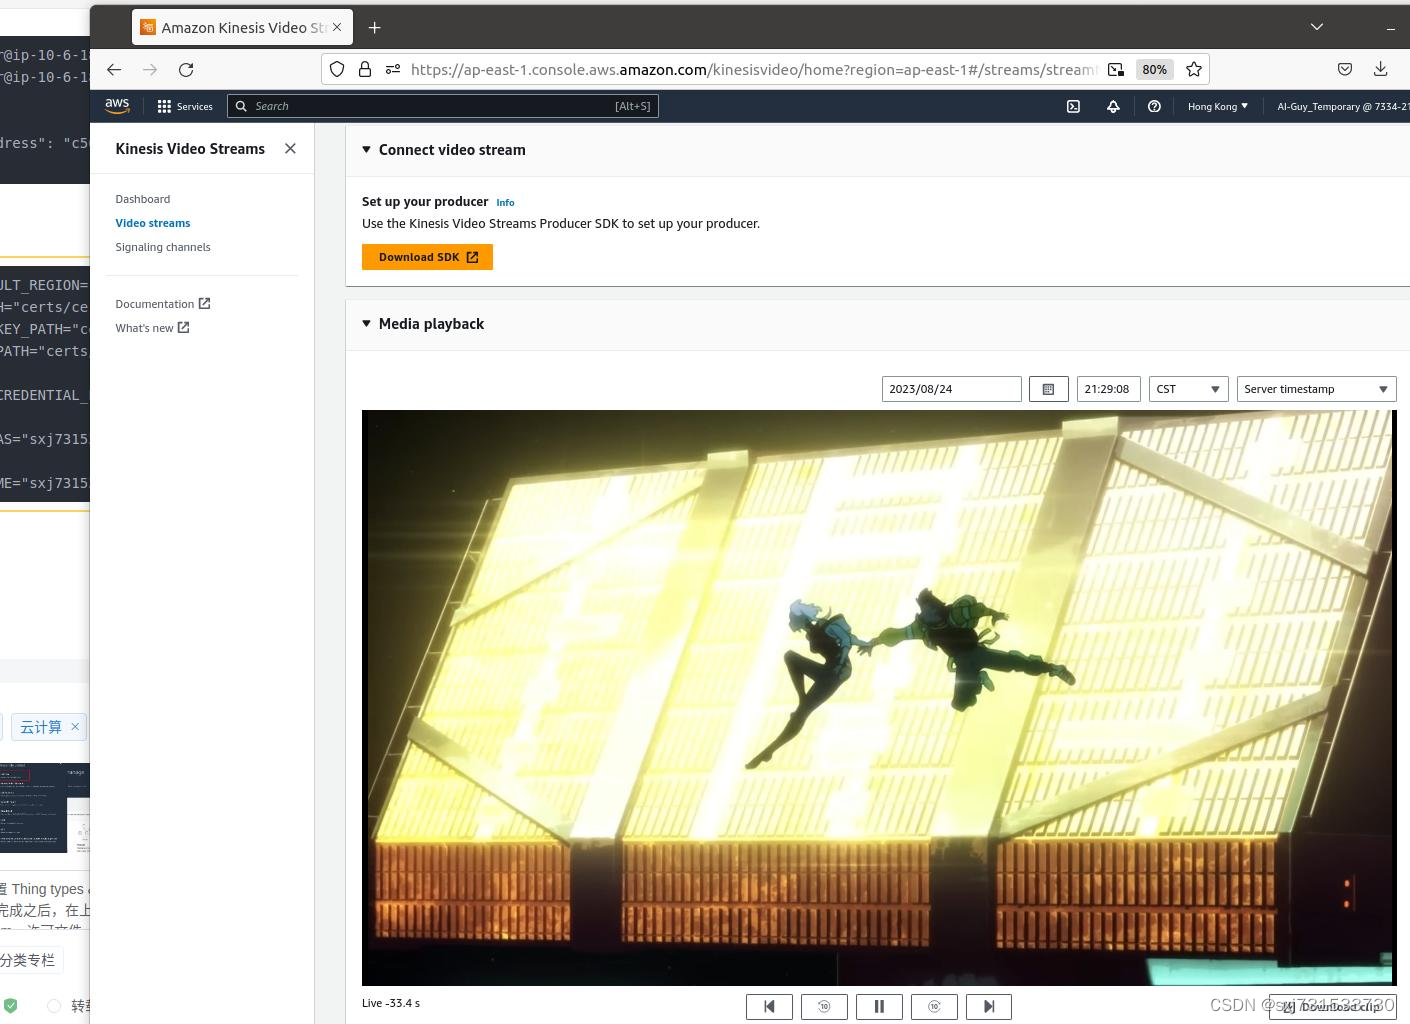Go to AWS console home via logo
The height and width of the screenshot is (1024, 1410).
click(117, 105)
